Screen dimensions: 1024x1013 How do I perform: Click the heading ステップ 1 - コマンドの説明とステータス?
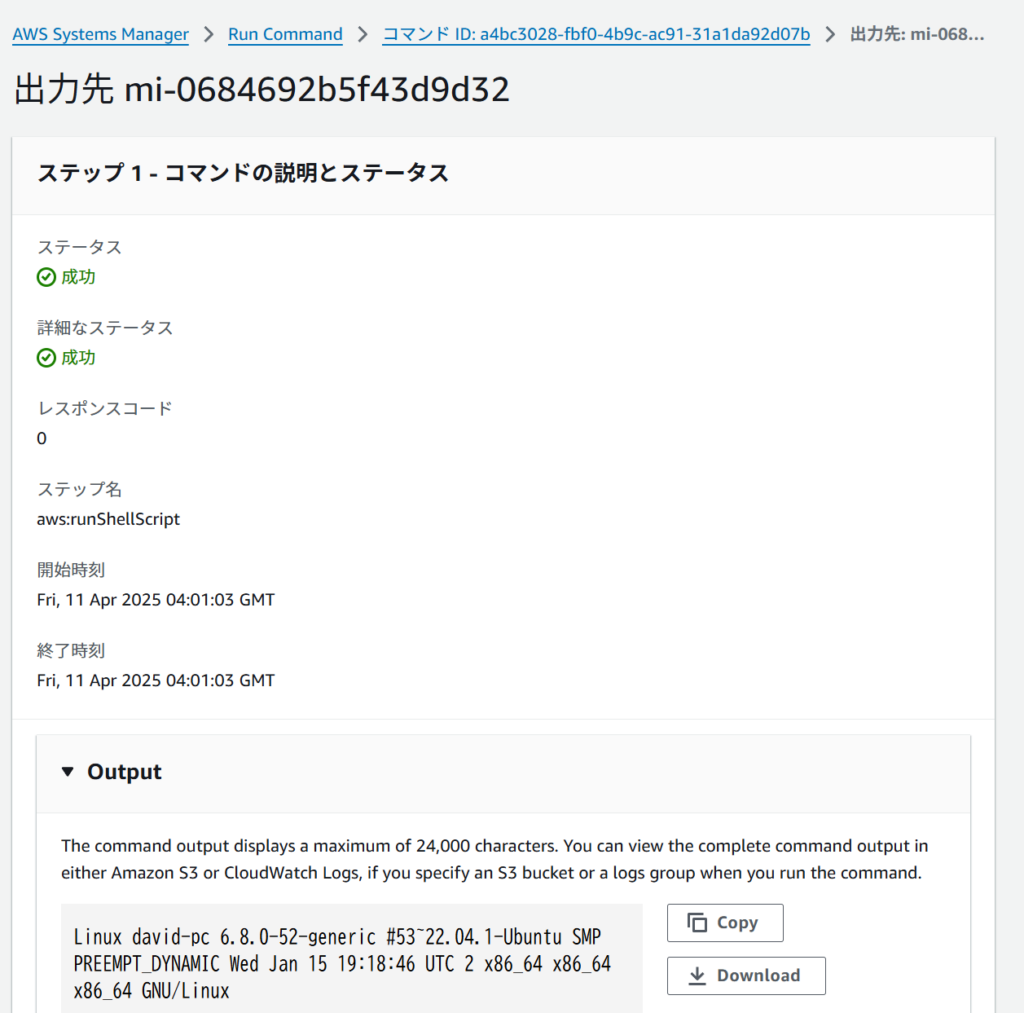(x=243, y=173)
